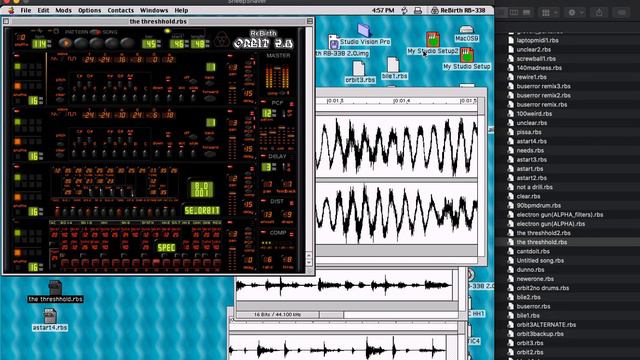Click the Propellerhead logo in ReBirth
The image size is (640, 360).
coord(222,40)
